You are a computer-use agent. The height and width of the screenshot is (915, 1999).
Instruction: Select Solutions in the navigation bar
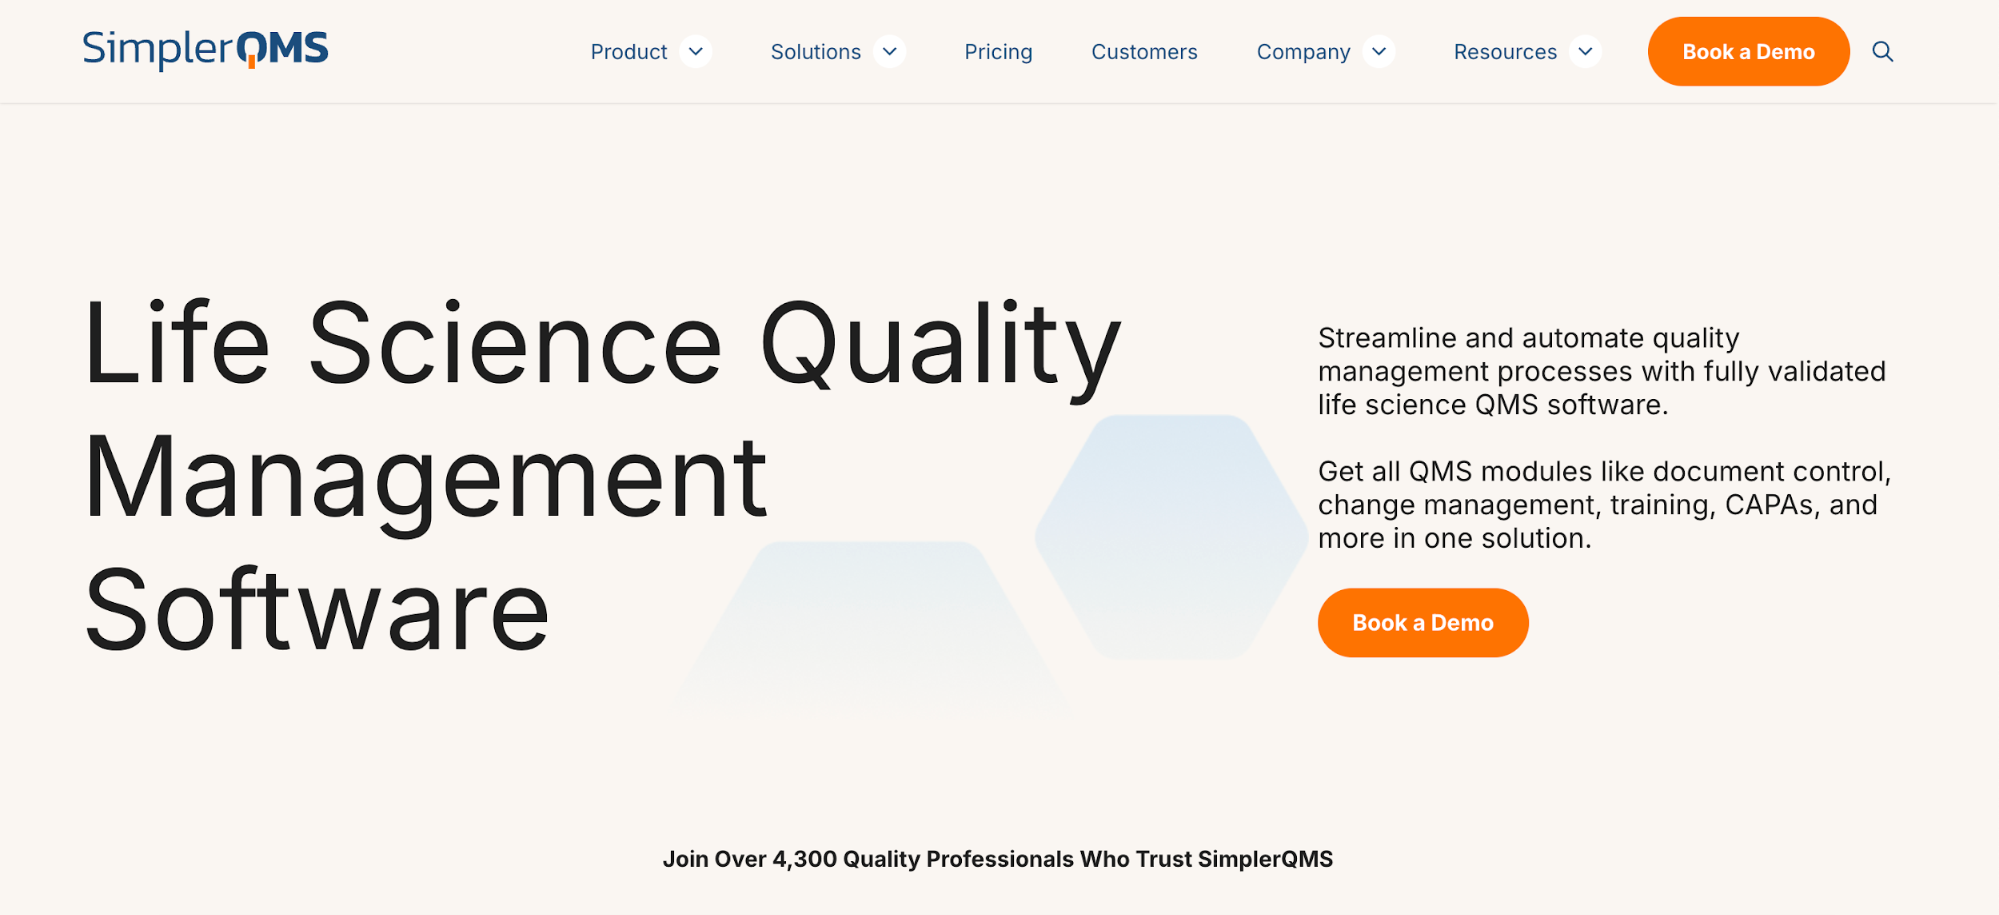pos(815,51)
